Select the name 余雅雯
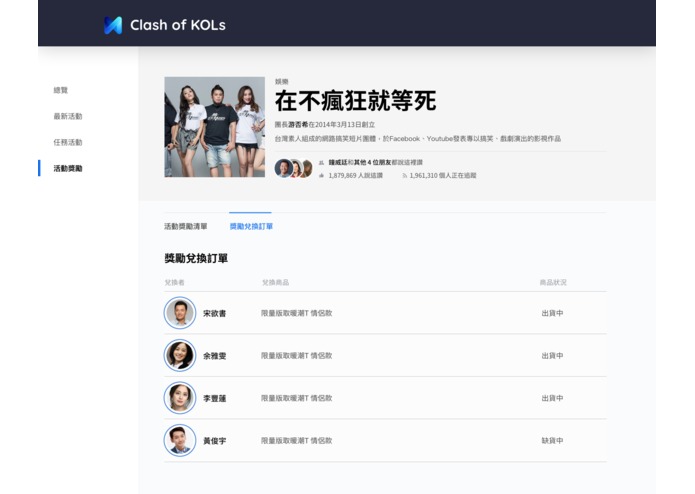Viewport: 695px width, 494px height. (x=215, y=356)
